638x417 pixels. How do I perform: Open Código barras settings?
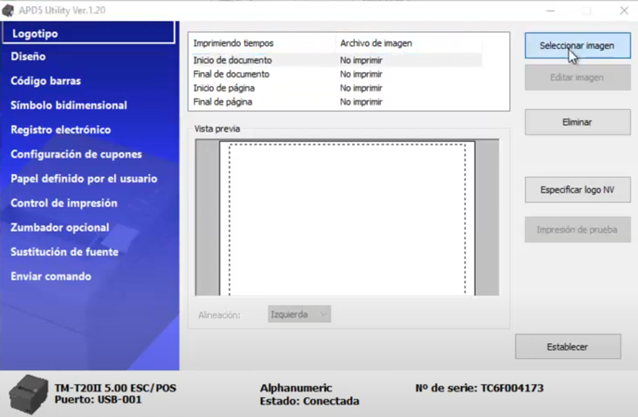point(46,81)
